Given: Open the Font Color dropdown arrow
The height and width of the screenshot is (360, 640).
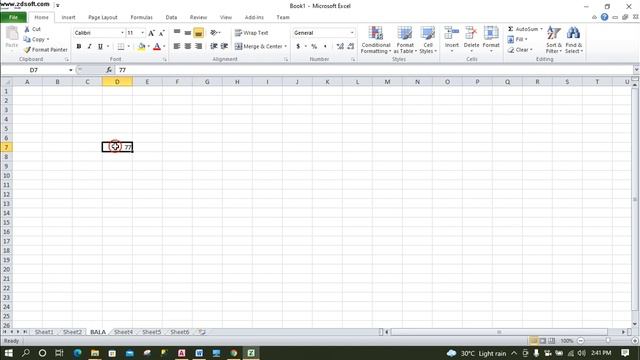Looking at the screenshot, I should tap(164, 47).
